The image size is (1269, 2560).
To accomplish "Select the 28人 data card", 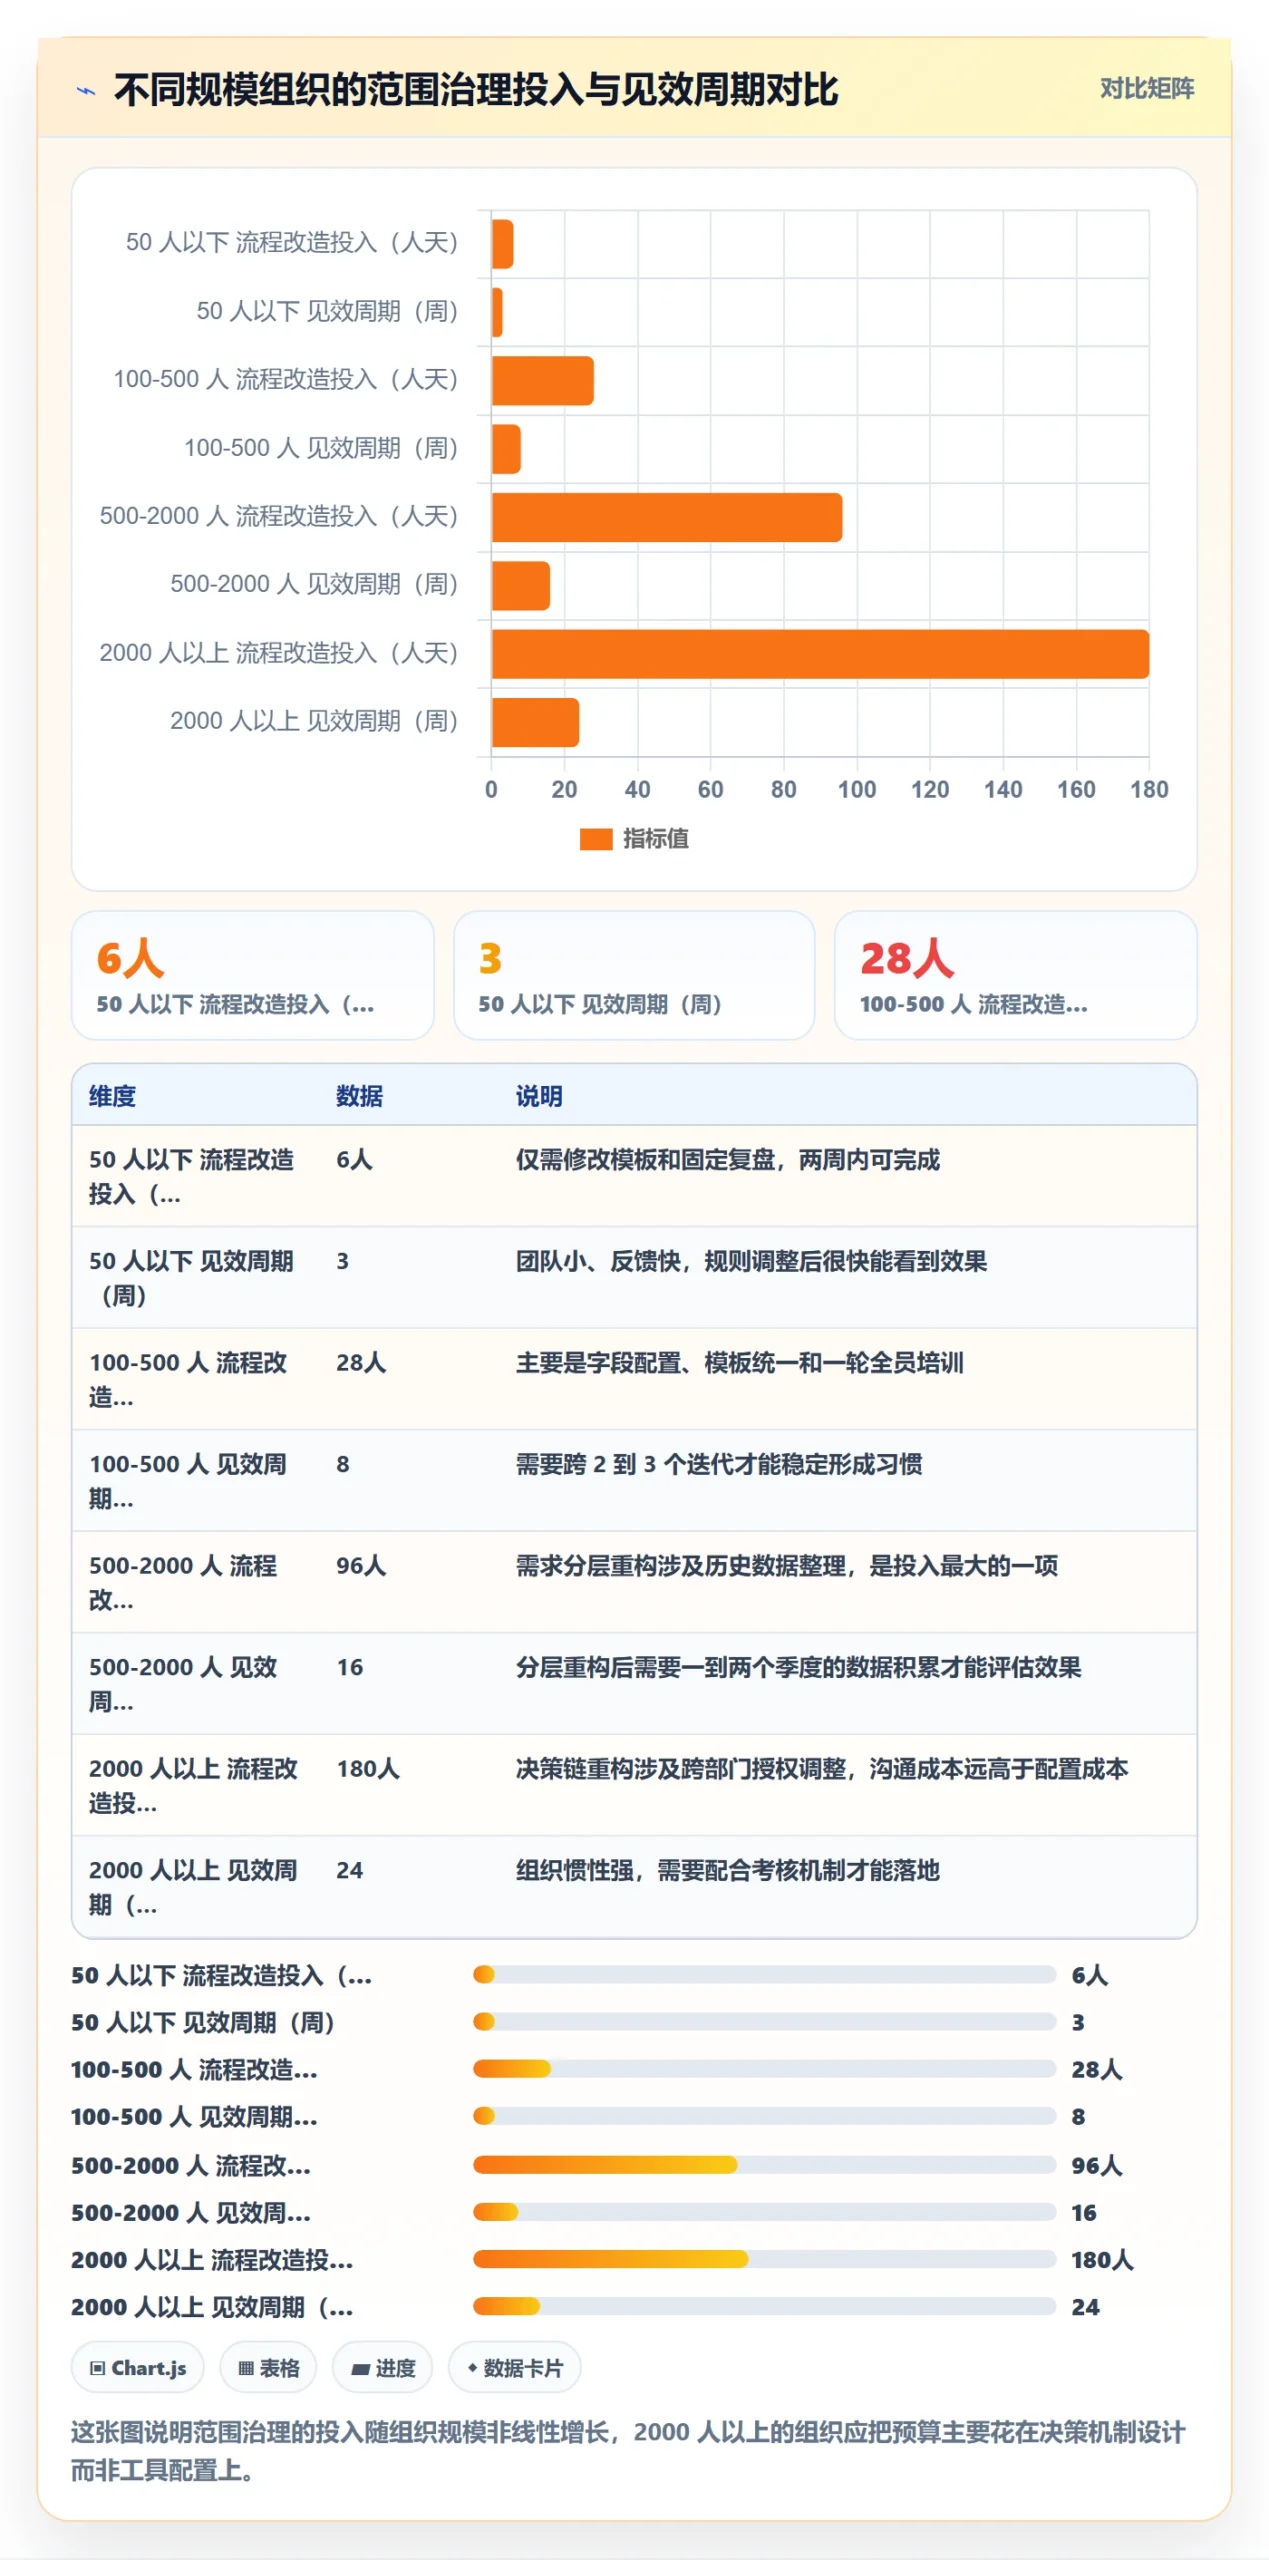I will click(1015, 975).
